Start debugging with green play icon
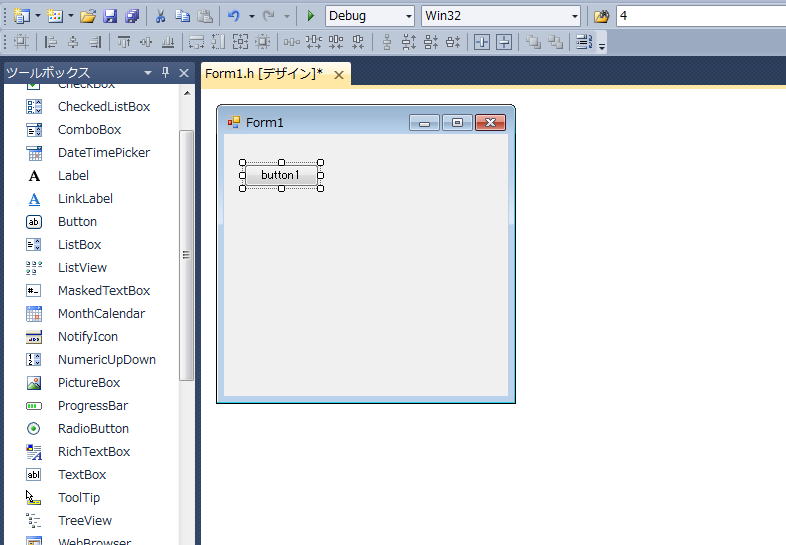The height and width of the screenshot is (545, 786). tap(311, 16)
